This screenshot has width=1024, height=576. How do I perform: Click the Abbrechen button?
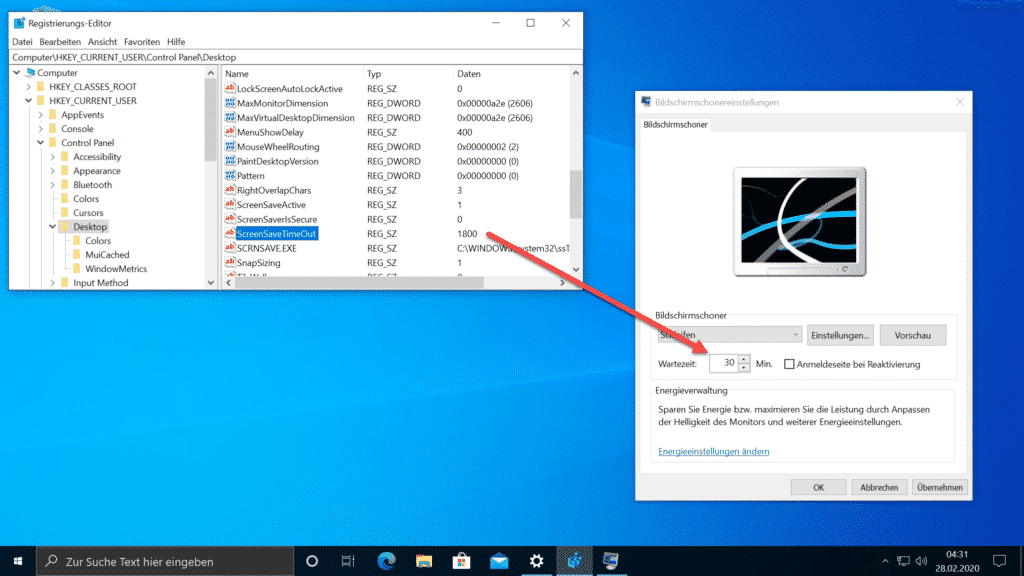click(x=879, y=487)
